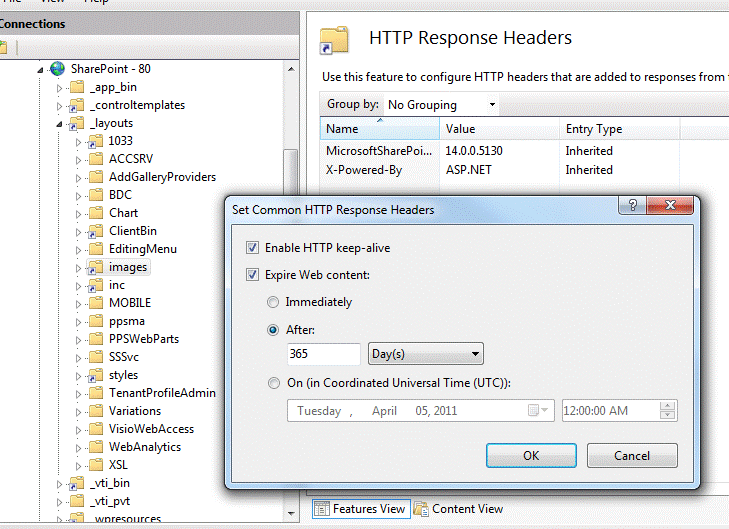This screenshot has height=529, width=729.
Task: Click the images folder icon
Action: 96,267
